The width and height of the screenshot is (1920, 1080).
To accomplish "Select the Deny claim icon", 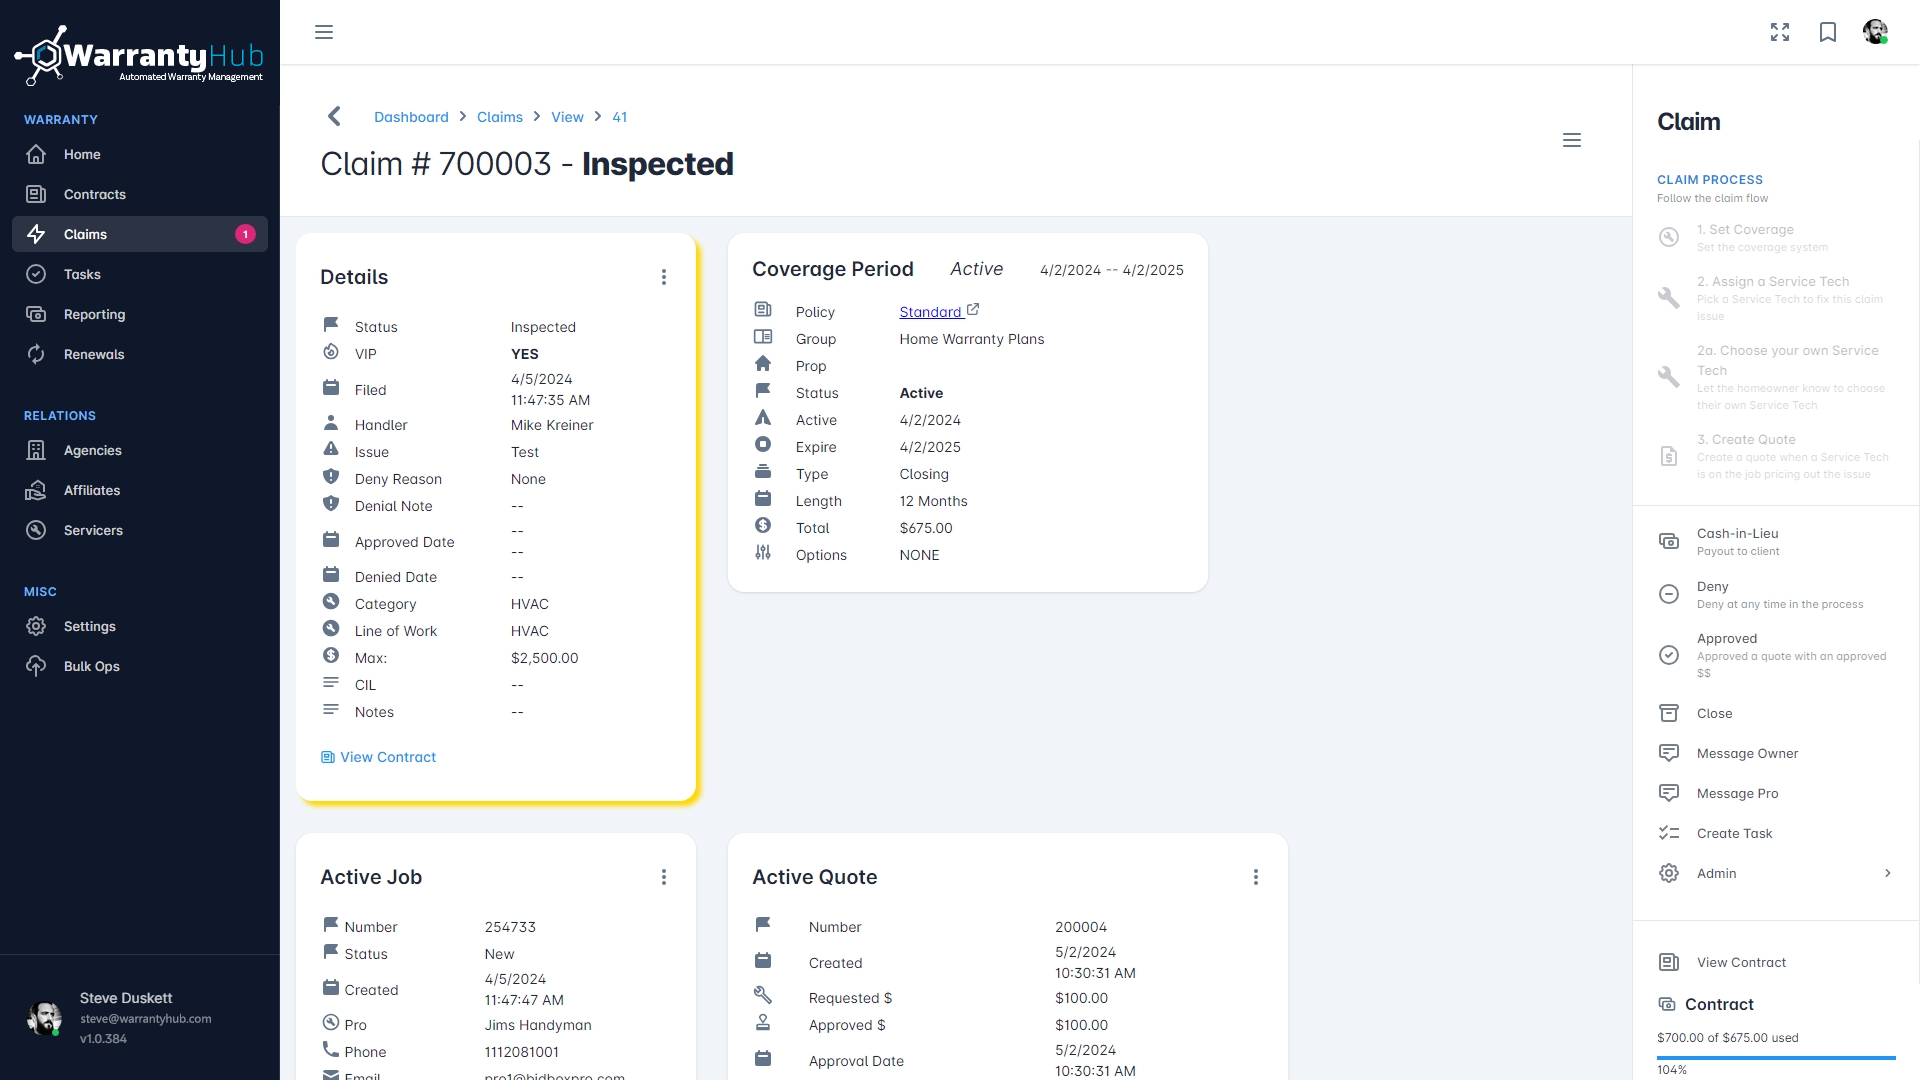I will pos(1669,593).
